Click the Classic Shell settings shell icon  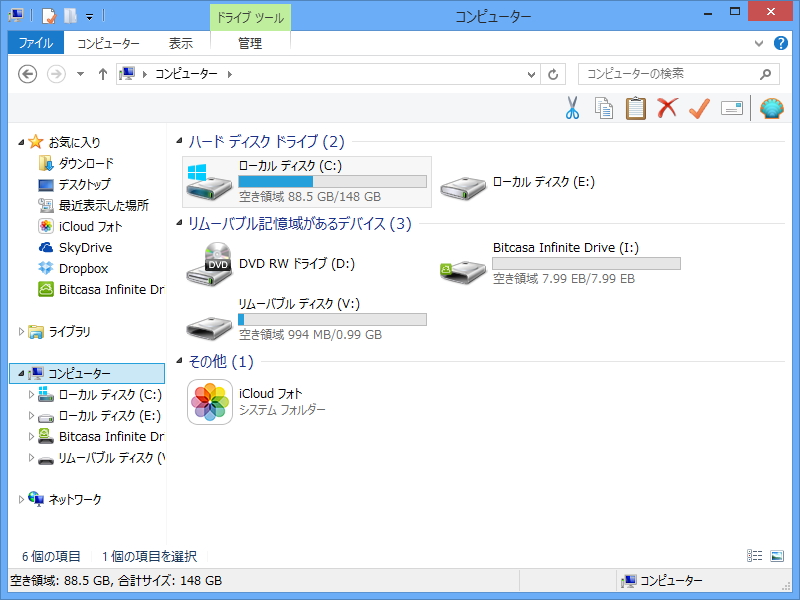(771, 108)
